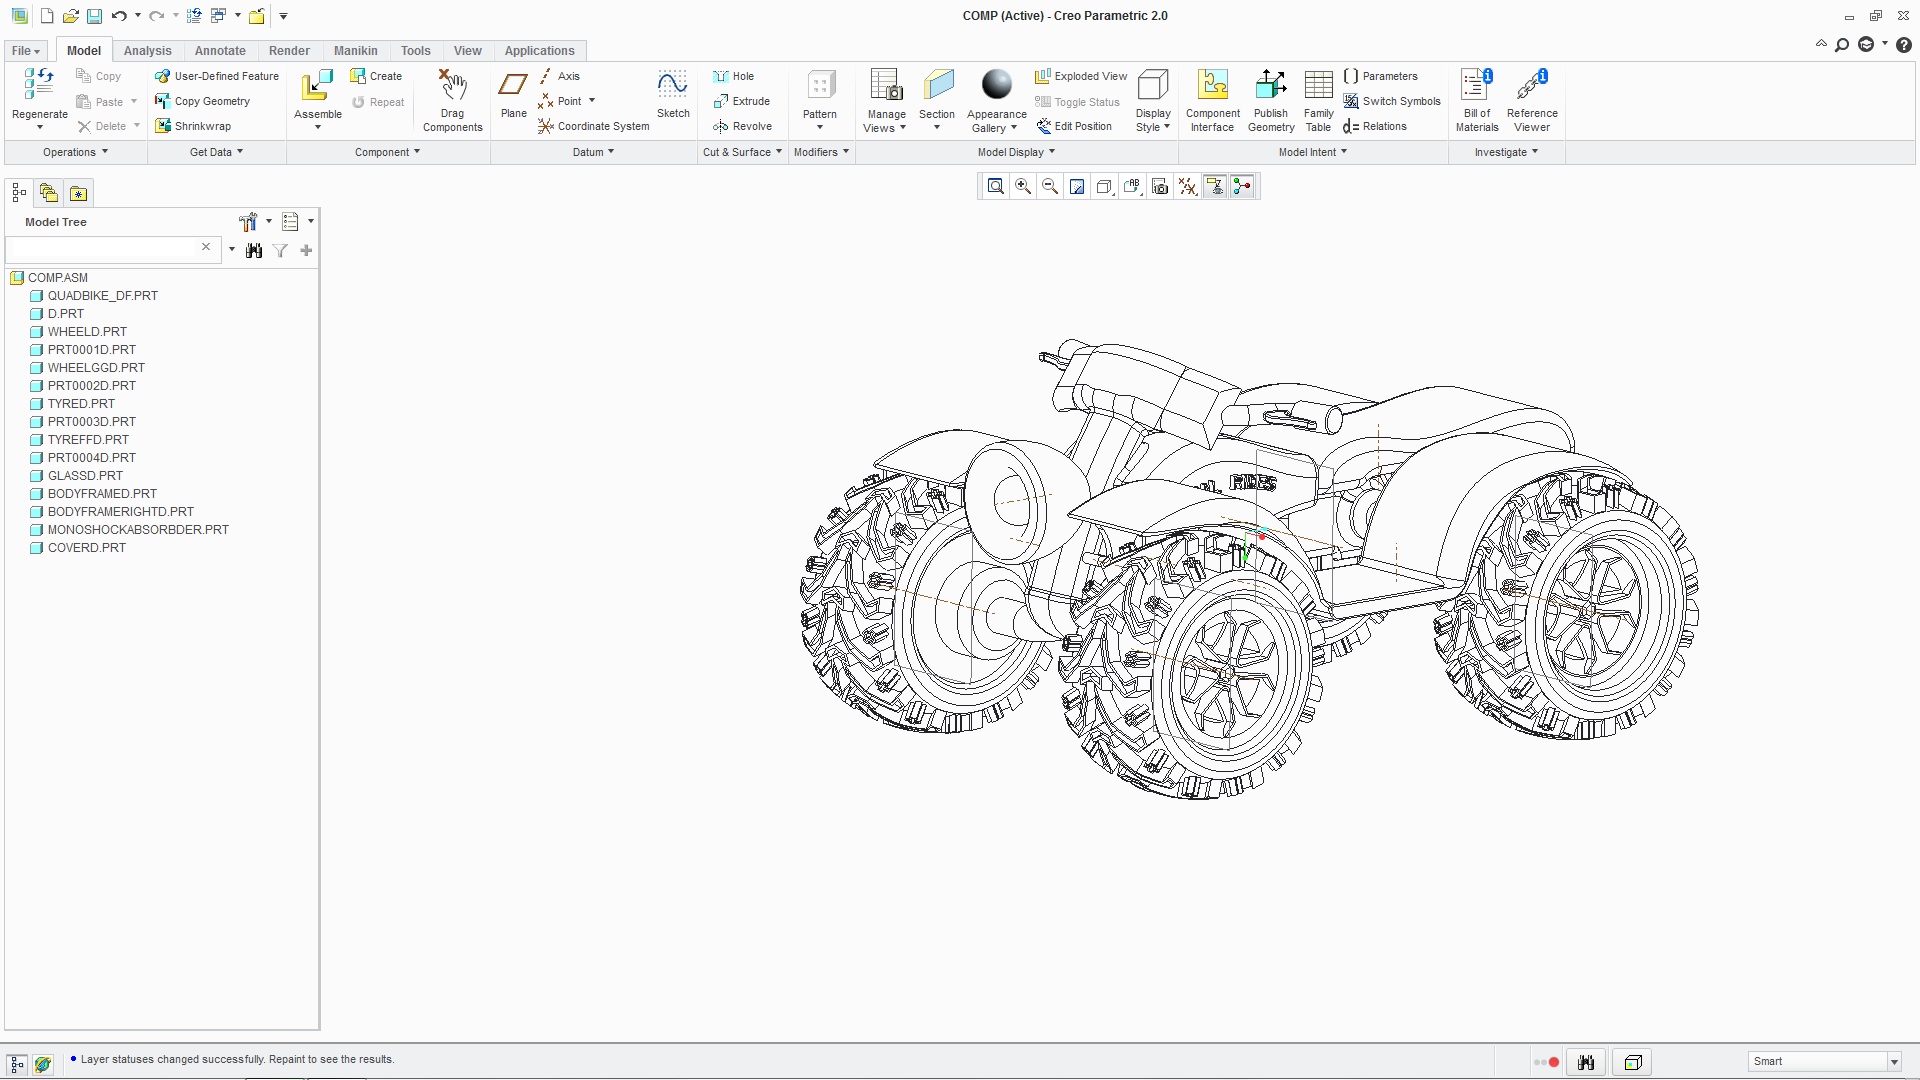This screenshot has width=1920, height=1080.
Task: Open the Render ribbon tab
Action: point(289,51)
